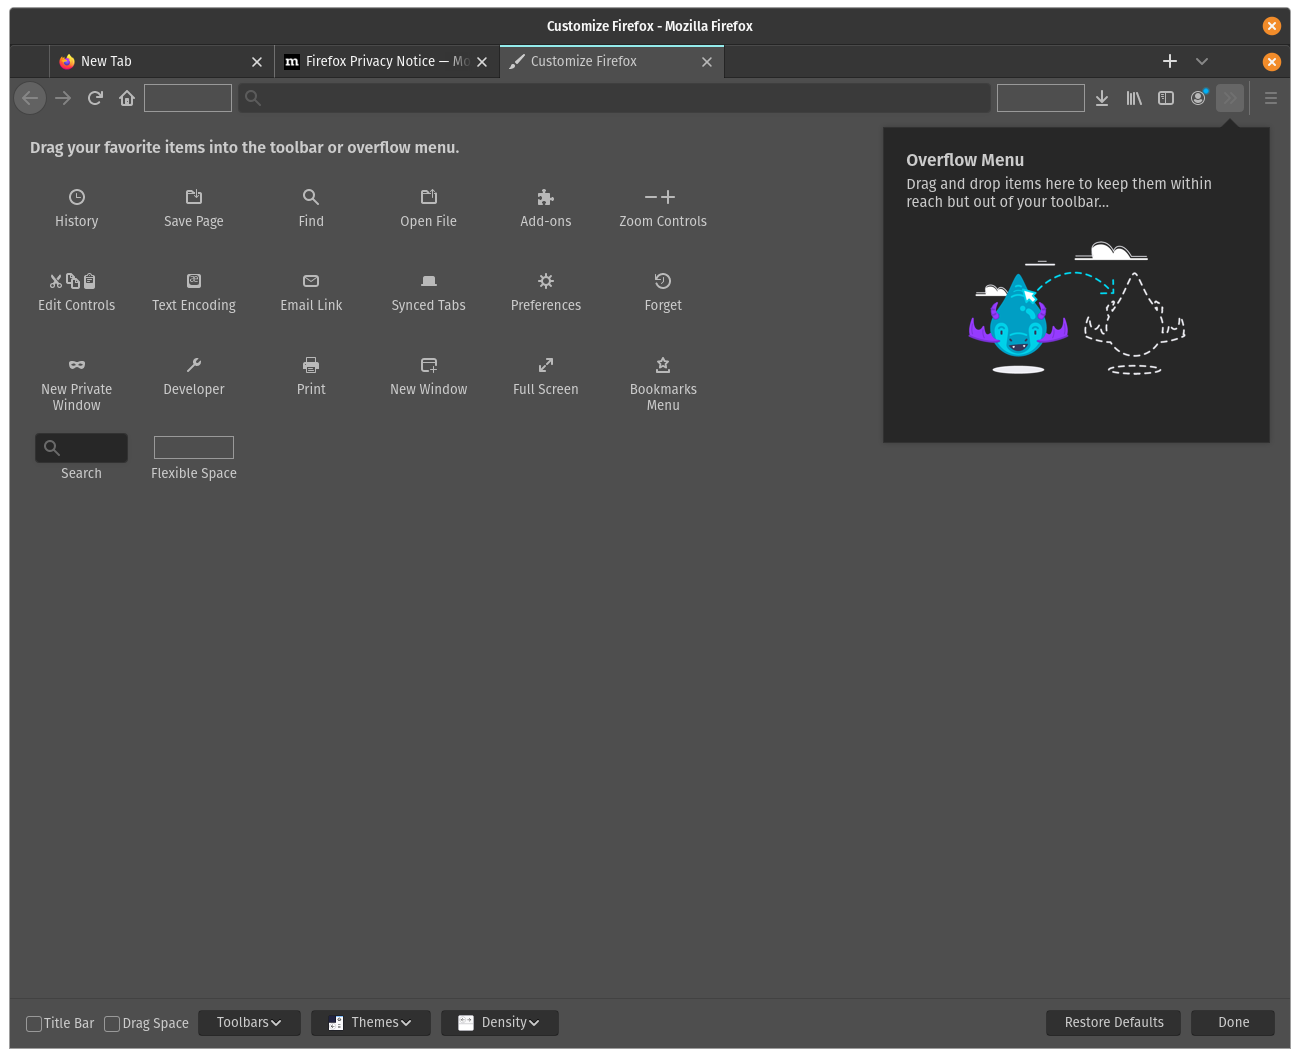Screen dimensions: 1300x1058
Task: Click the flexible space right of URL bar
Action: click(1041, 98)
